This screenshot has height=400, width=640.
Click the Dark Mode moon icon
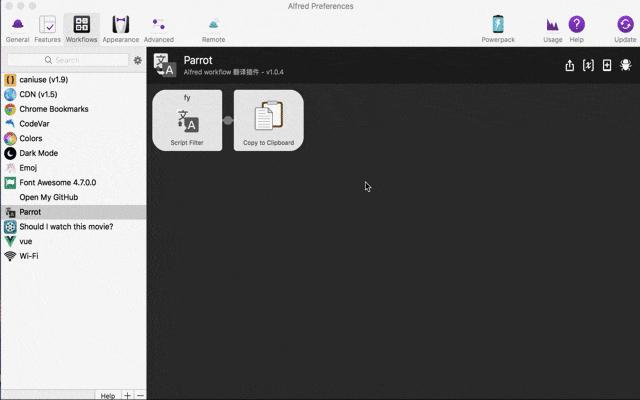coord(10,153)
